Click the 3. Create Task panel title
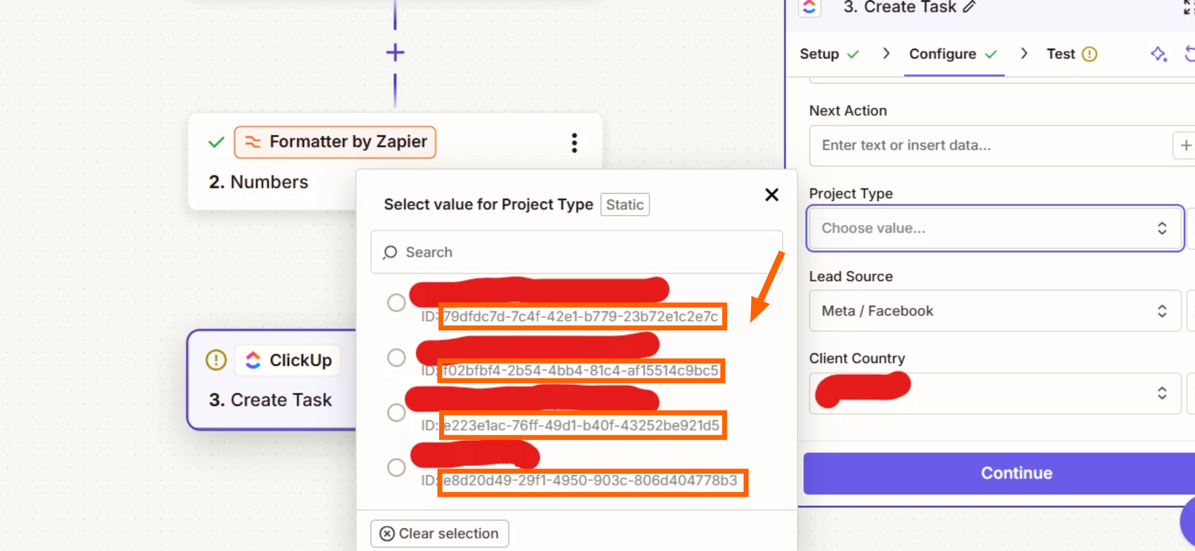Viewport: 1195px width, 551px height. 899,7
